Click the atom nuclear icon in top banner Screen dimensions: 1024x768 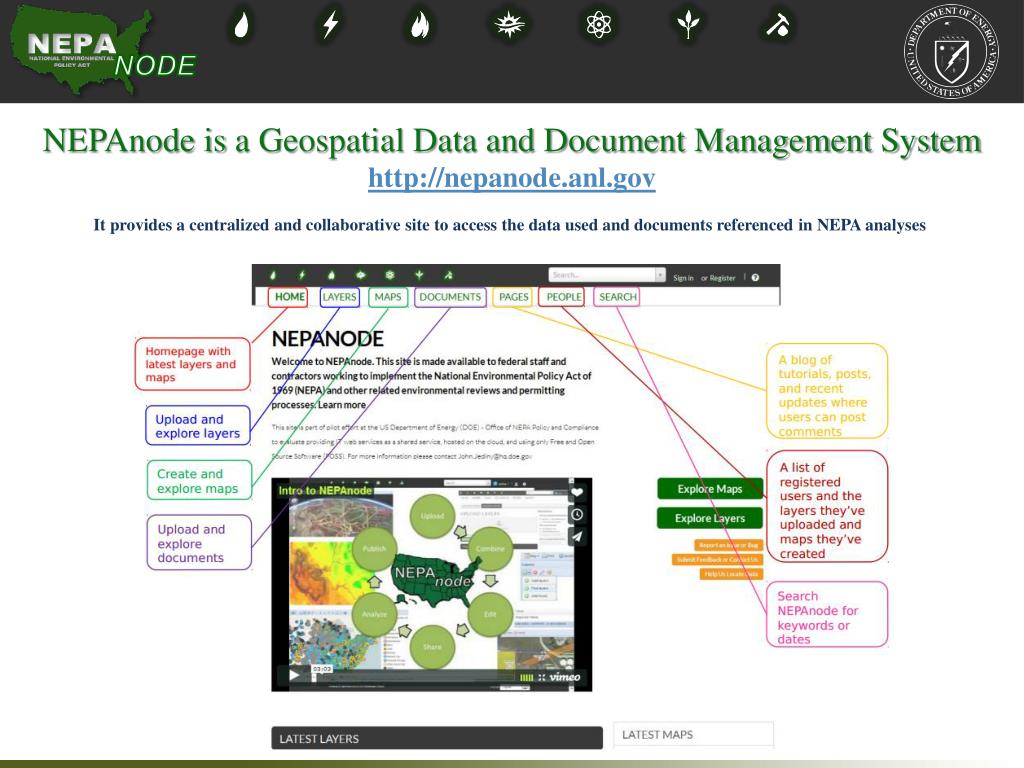tap(598, 25)
